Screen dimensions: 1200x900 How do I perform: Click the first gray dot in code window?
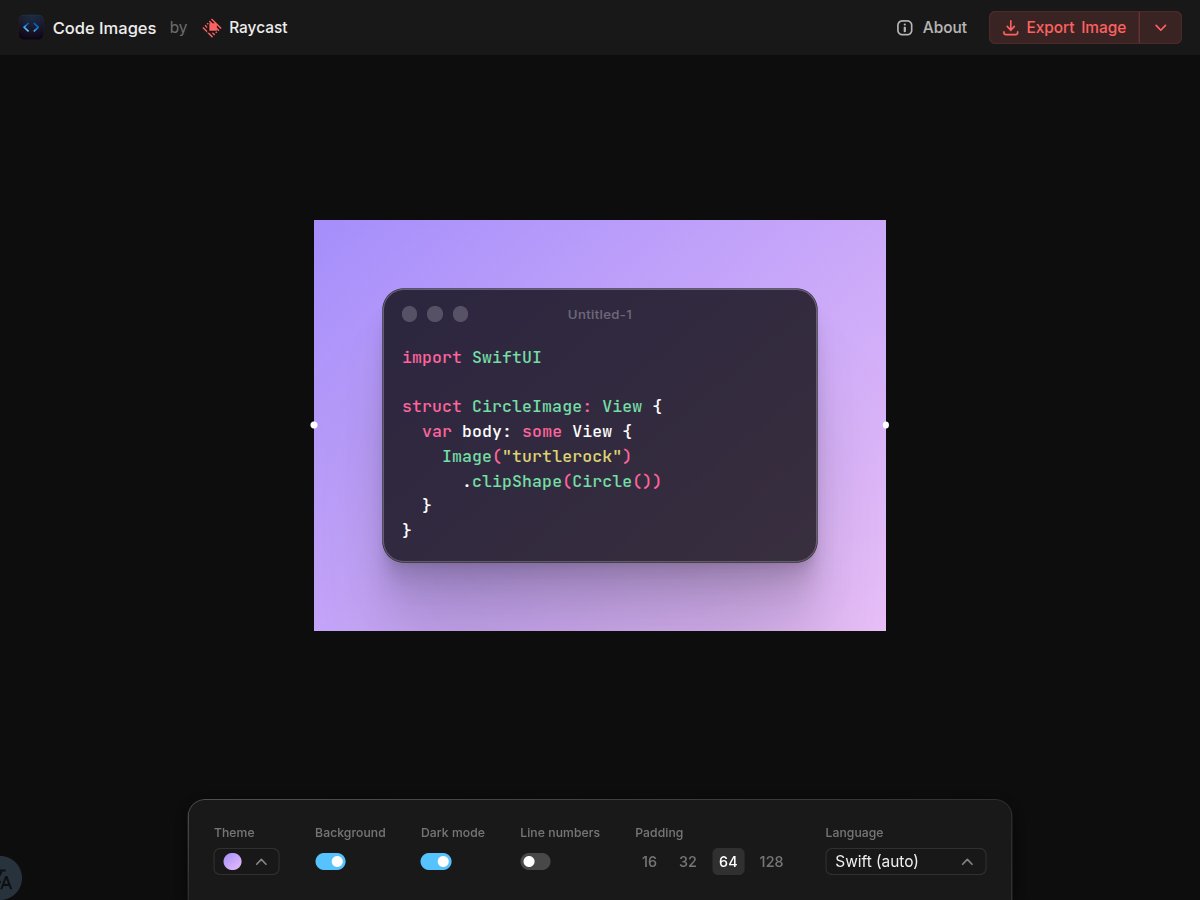[410, 314]
